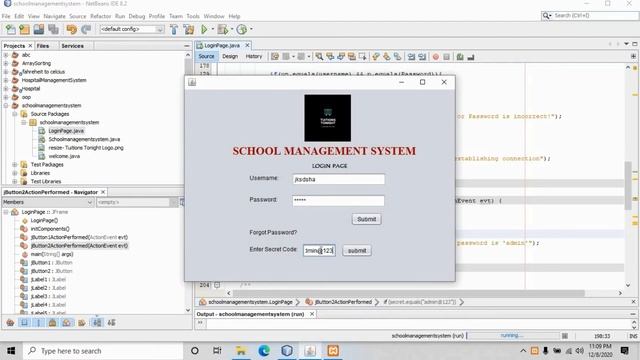Open the Debug menu
Image resolution: width=640 pixels, height=360 pixels.
point(137,16)
